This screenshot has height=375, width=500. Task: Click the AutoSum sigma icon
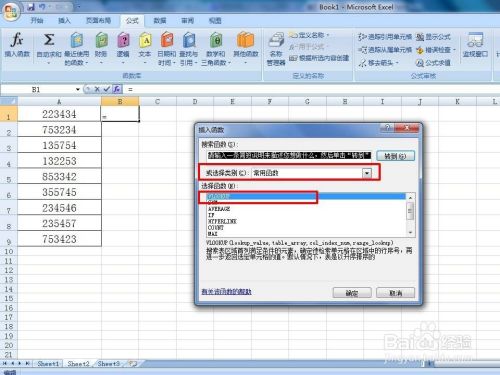(49, 41)
